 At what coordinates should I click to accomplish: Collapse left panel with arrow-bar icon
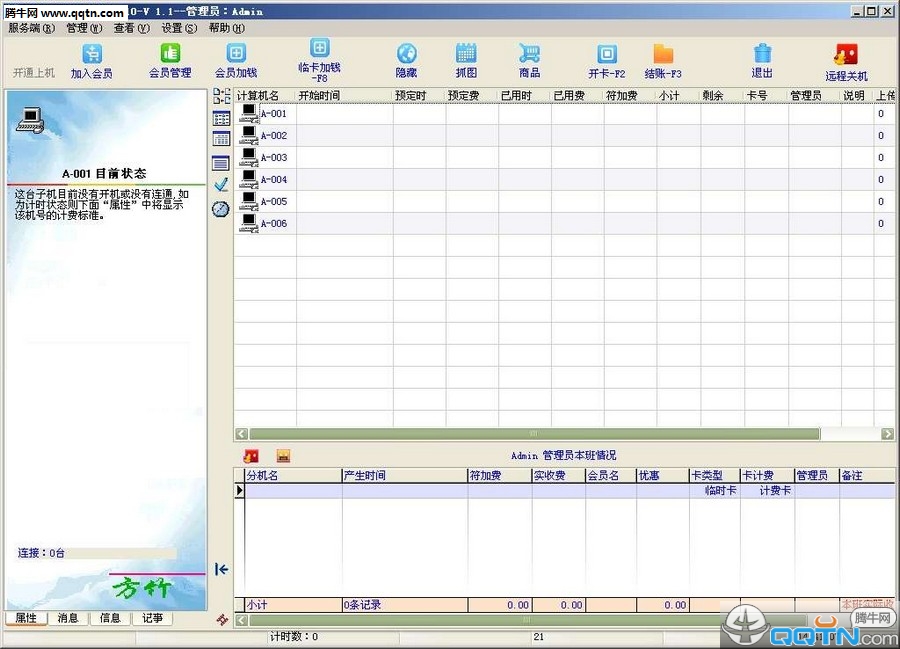221,569
